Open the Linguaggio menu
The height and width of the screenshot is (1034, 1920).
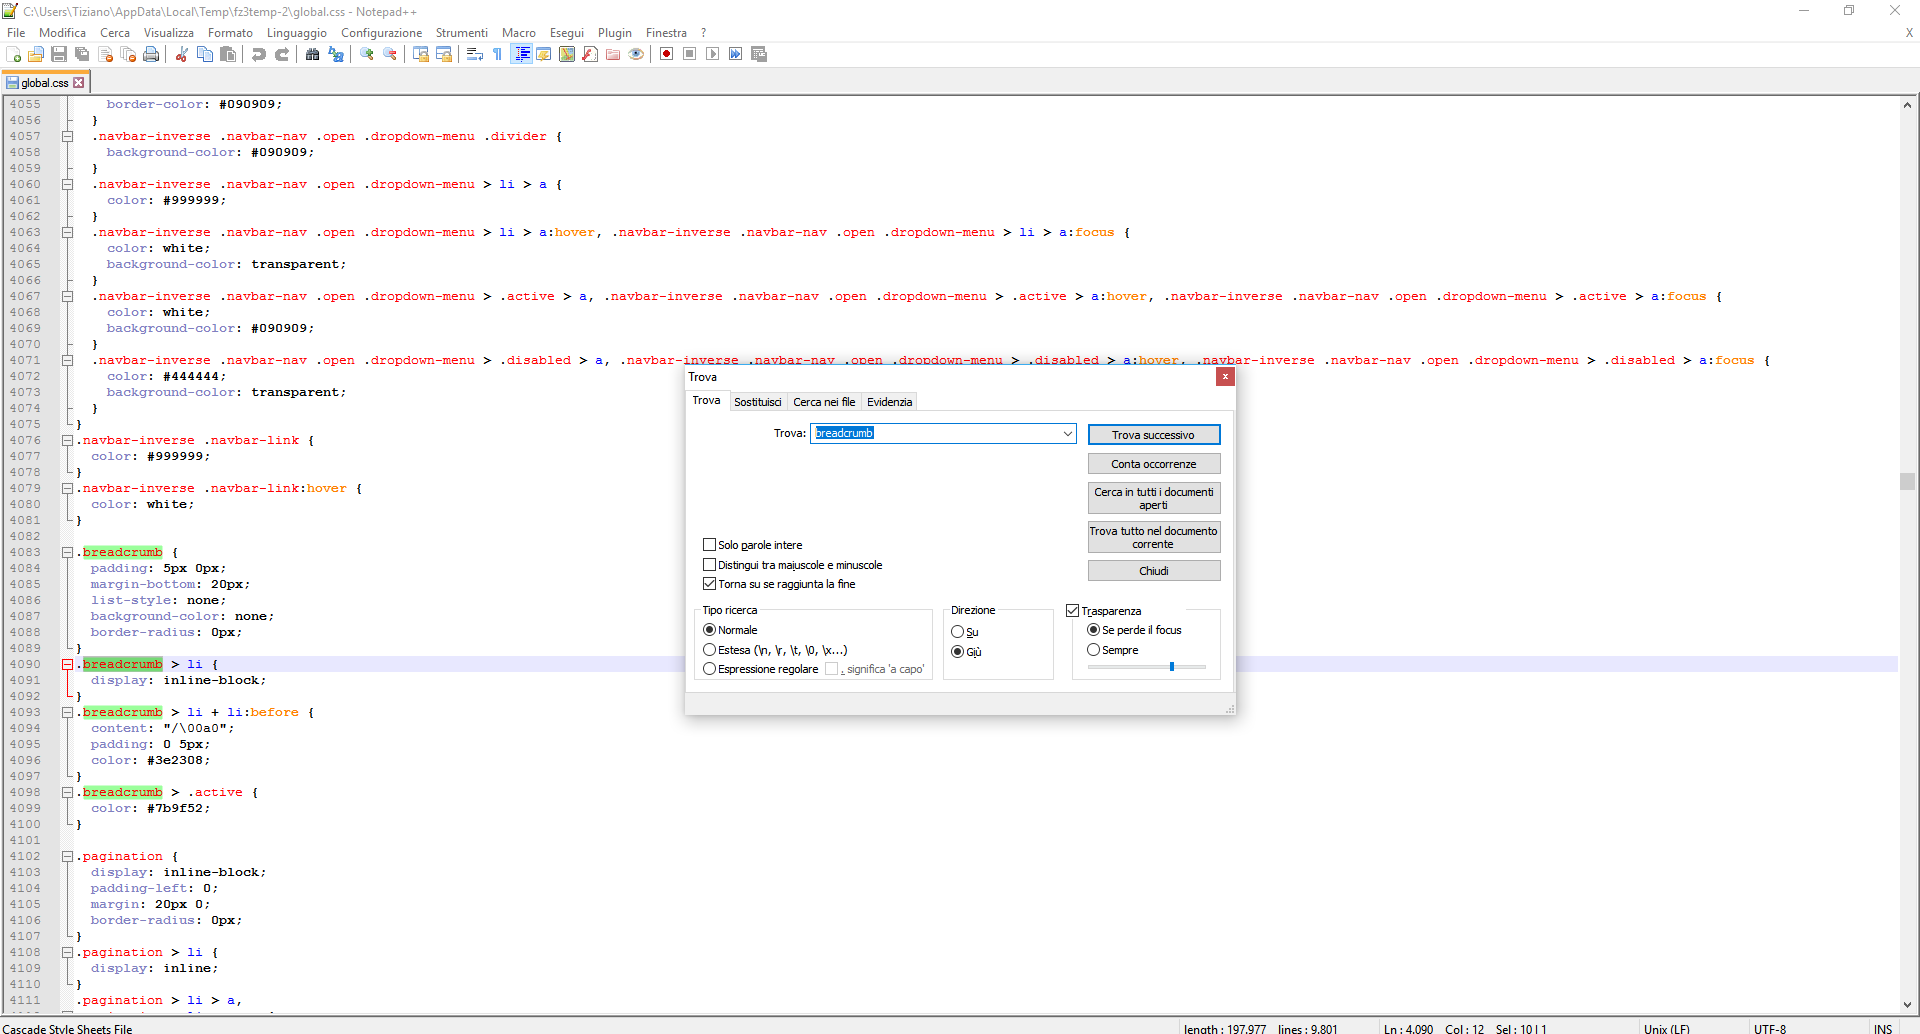point(296,33)
